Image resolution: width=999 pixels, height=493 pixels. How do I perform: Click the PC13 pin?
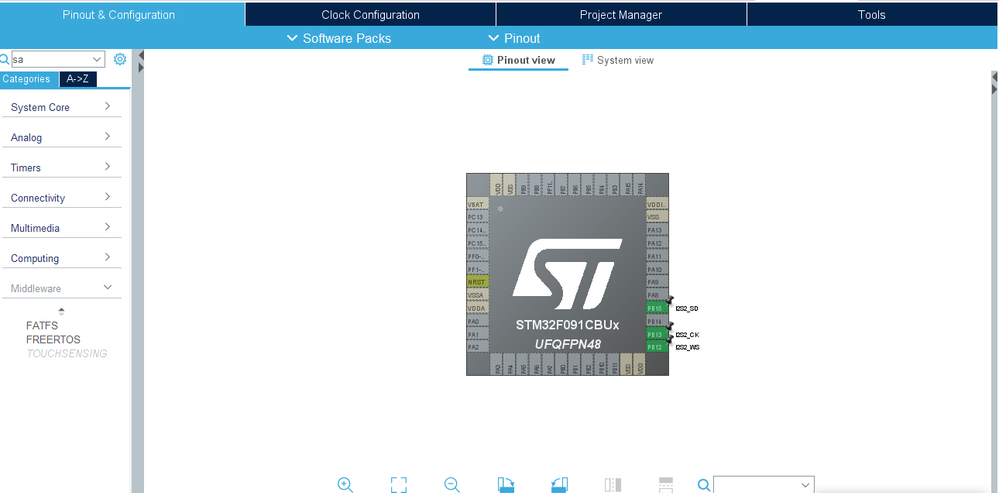pos(478,217)
